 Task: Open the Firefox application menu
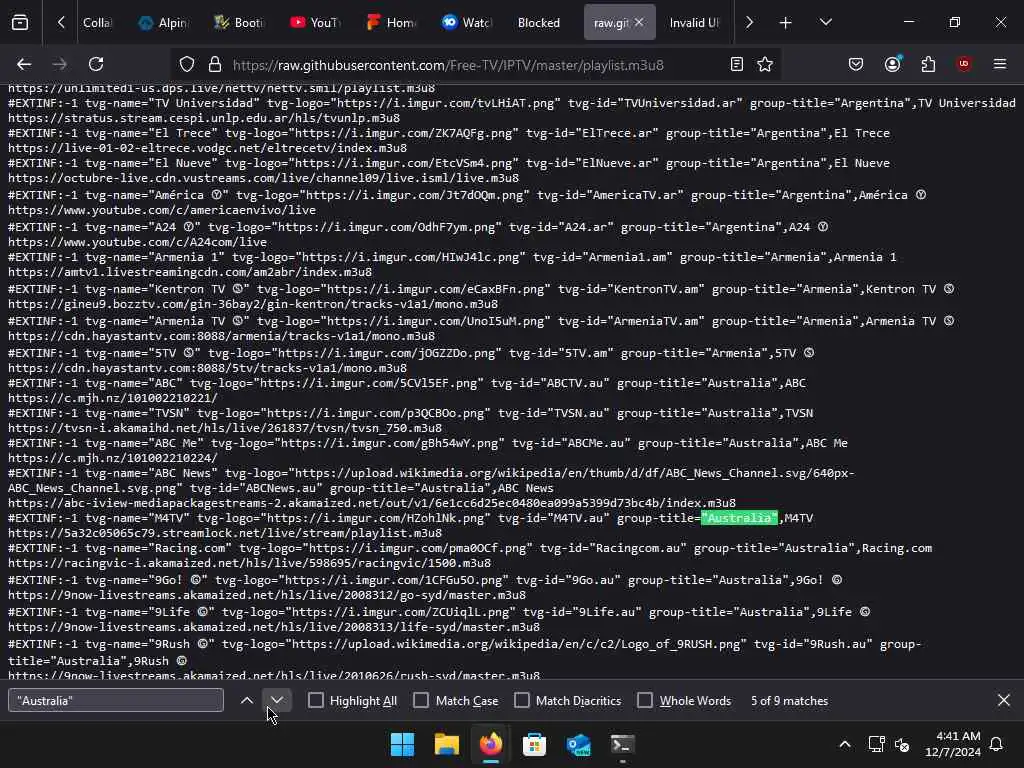click(1000, 64)
